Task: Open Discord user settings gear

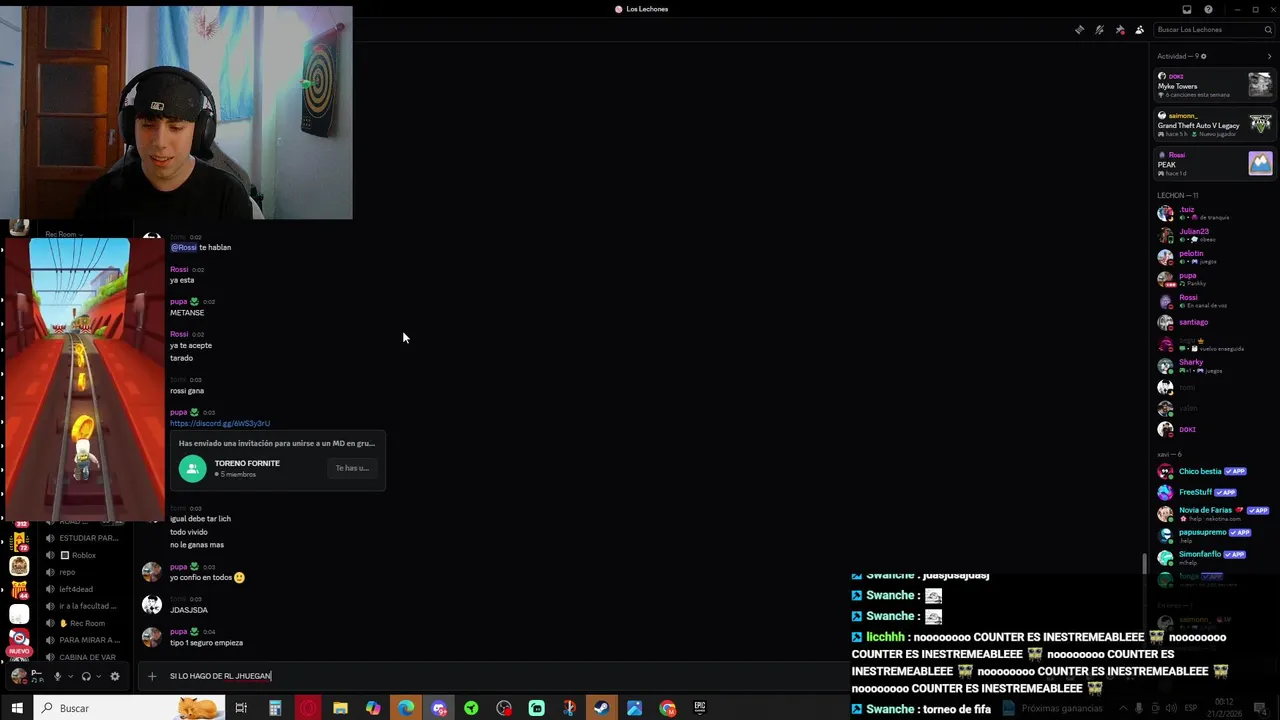Action: click(115, 676)
